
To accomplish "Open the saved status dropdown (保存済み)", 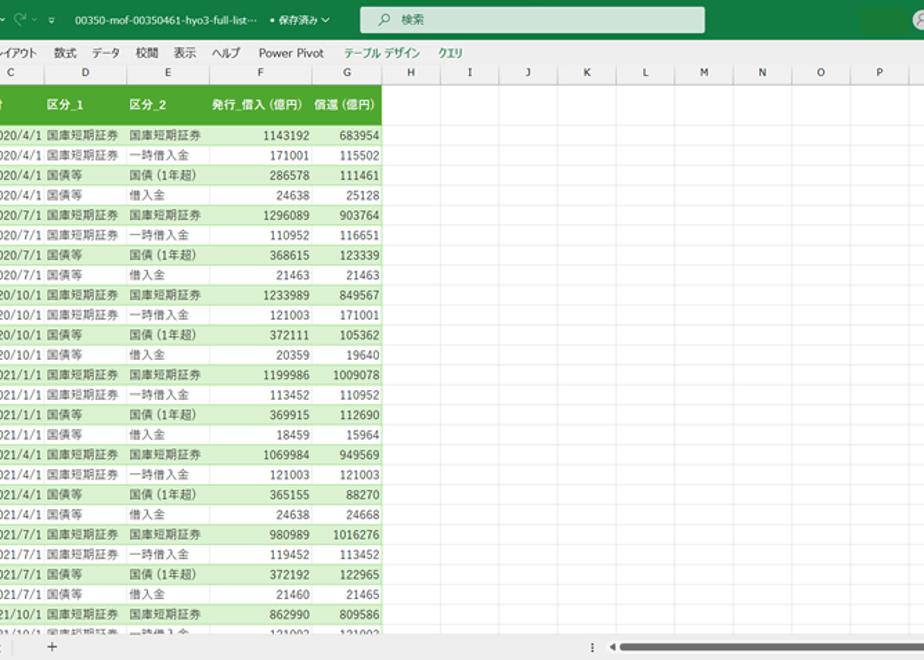I will [x=300, y=20].
